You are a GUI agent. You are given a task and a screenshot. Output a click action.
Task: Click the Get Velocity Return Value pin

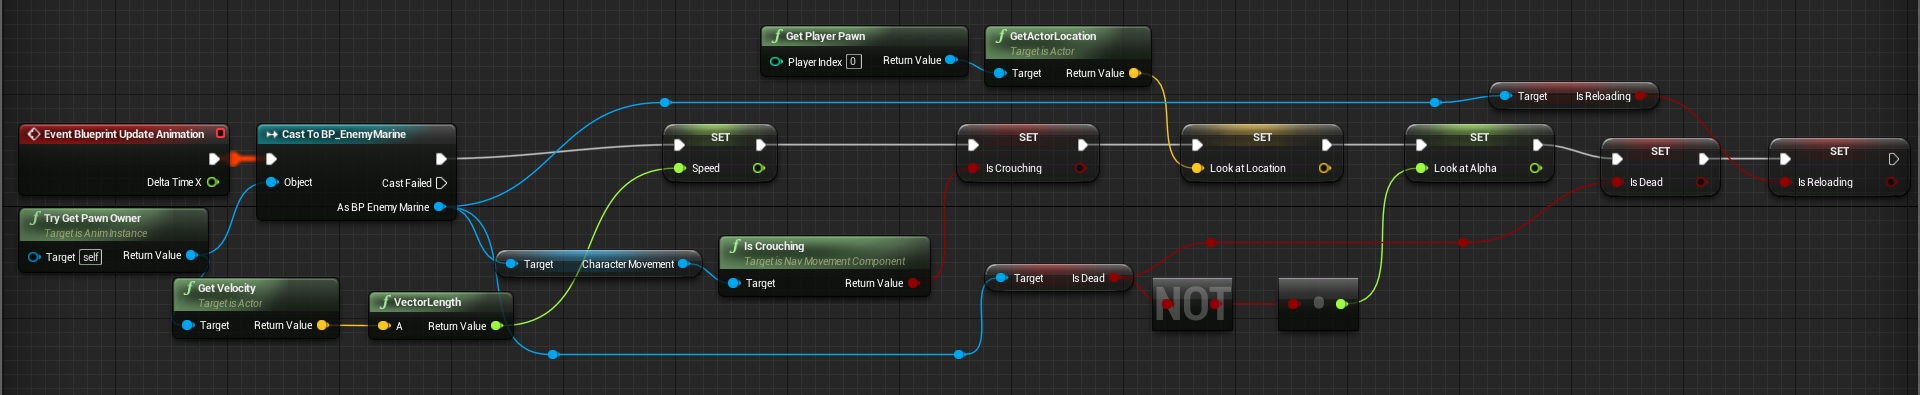(x=322, y=325)
